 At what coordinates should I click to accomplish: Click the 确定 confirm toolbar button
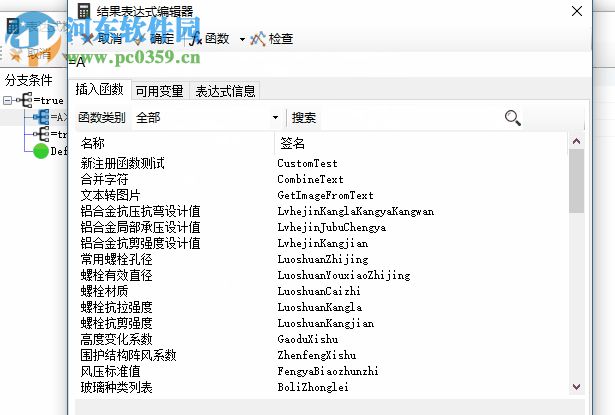pos(155,38)
